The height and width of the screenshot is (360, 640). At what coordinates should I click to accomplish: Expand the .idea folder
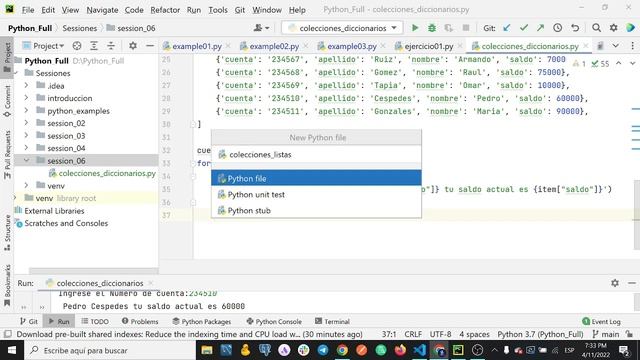[27, 85]
